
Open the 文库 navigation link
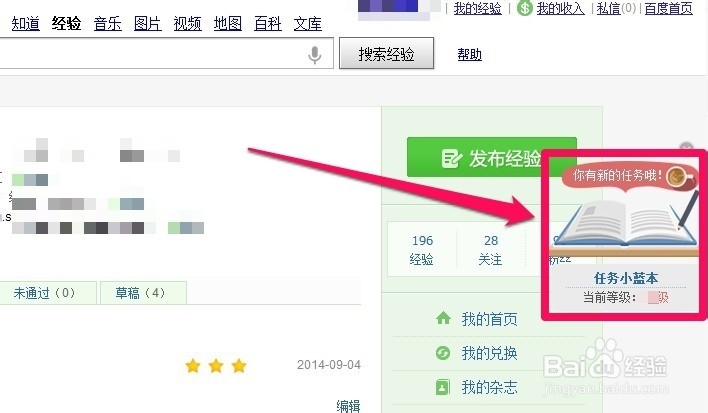click(x=307, y=23)
